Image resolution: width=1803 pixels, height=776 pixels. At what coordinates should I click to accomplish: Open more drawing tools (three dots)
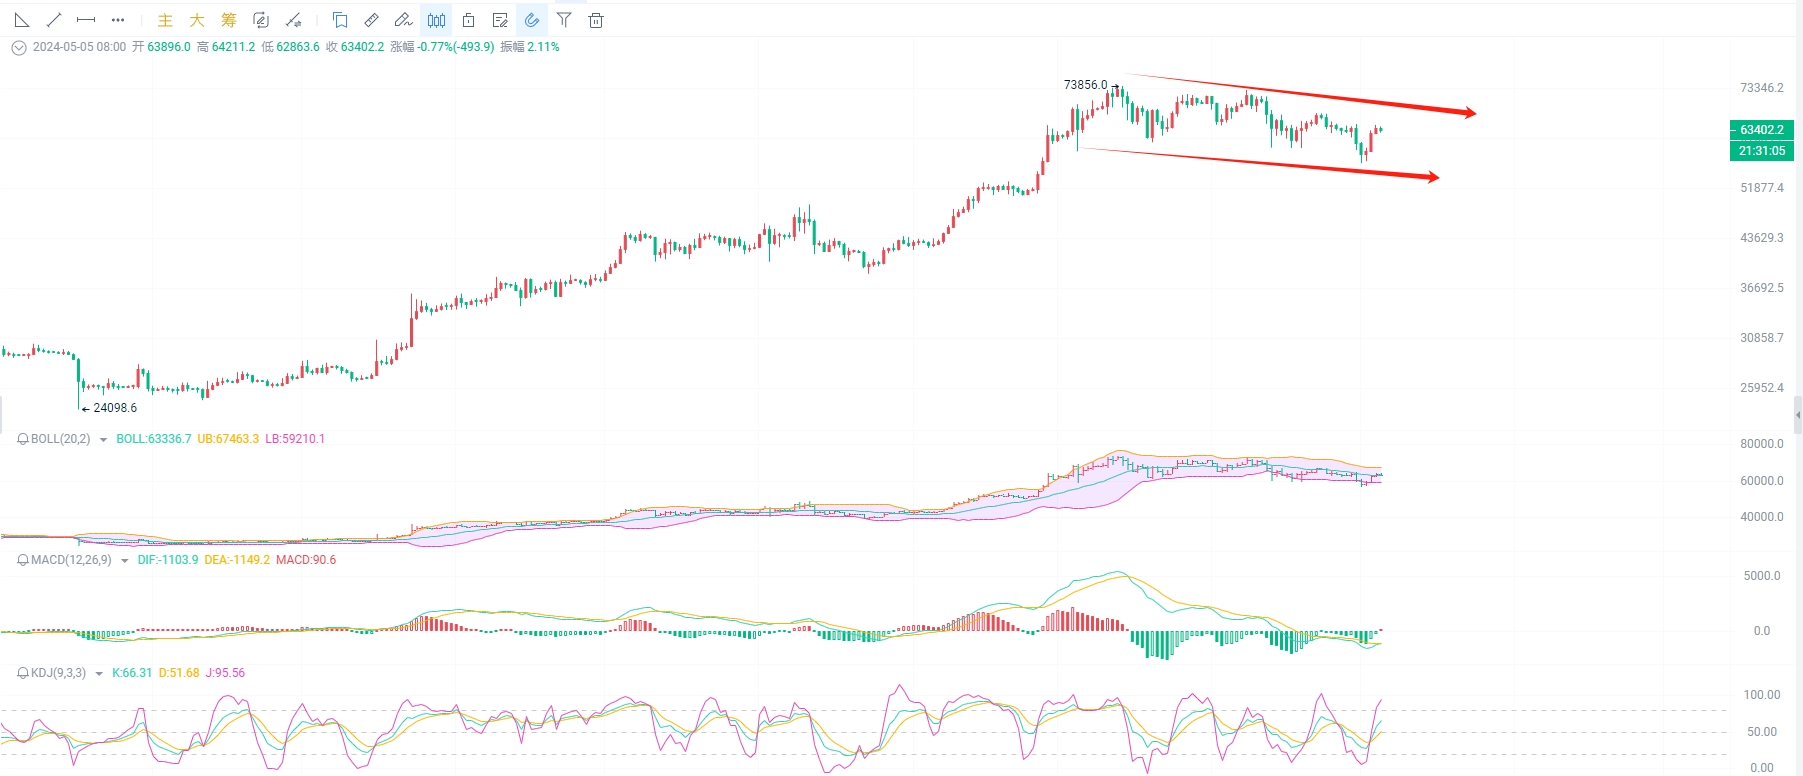(x=118, y=20)
